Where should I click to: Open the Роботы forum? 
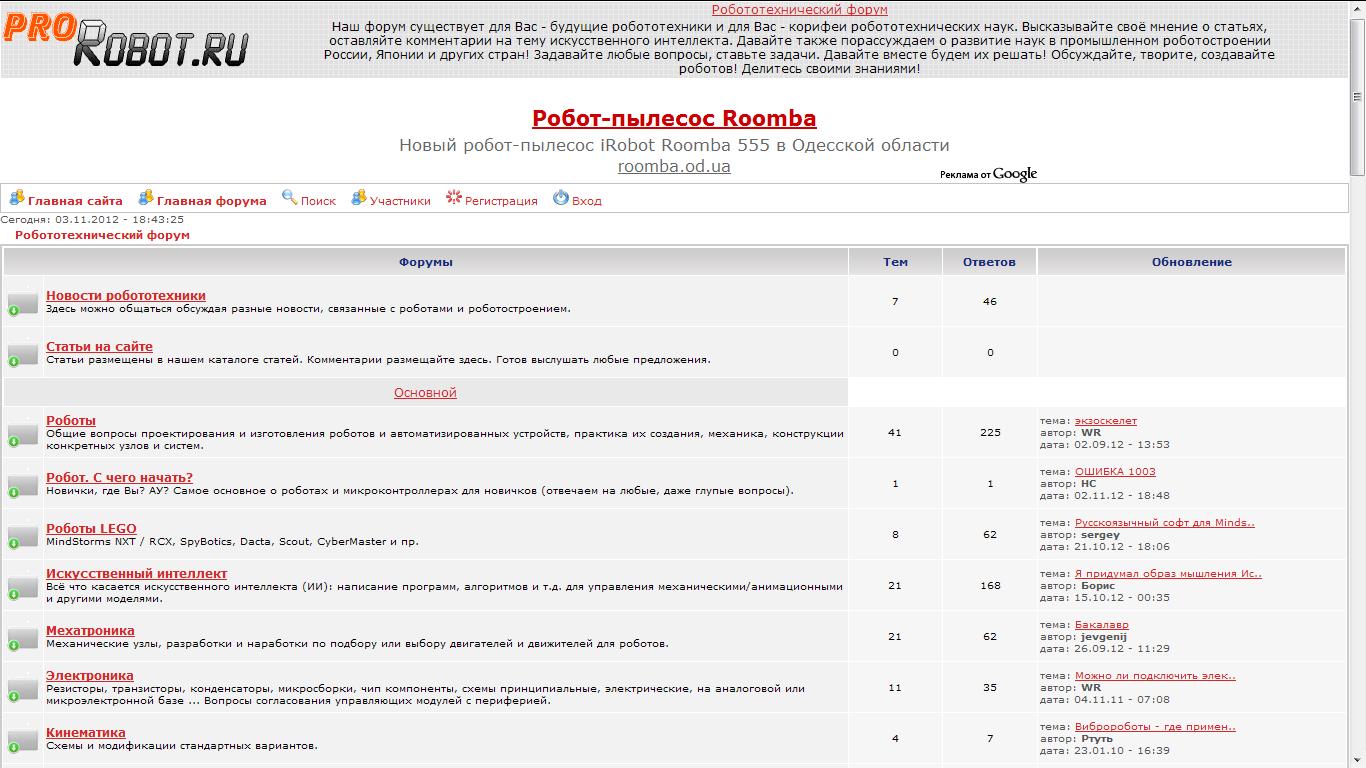(x=71, y=420)
